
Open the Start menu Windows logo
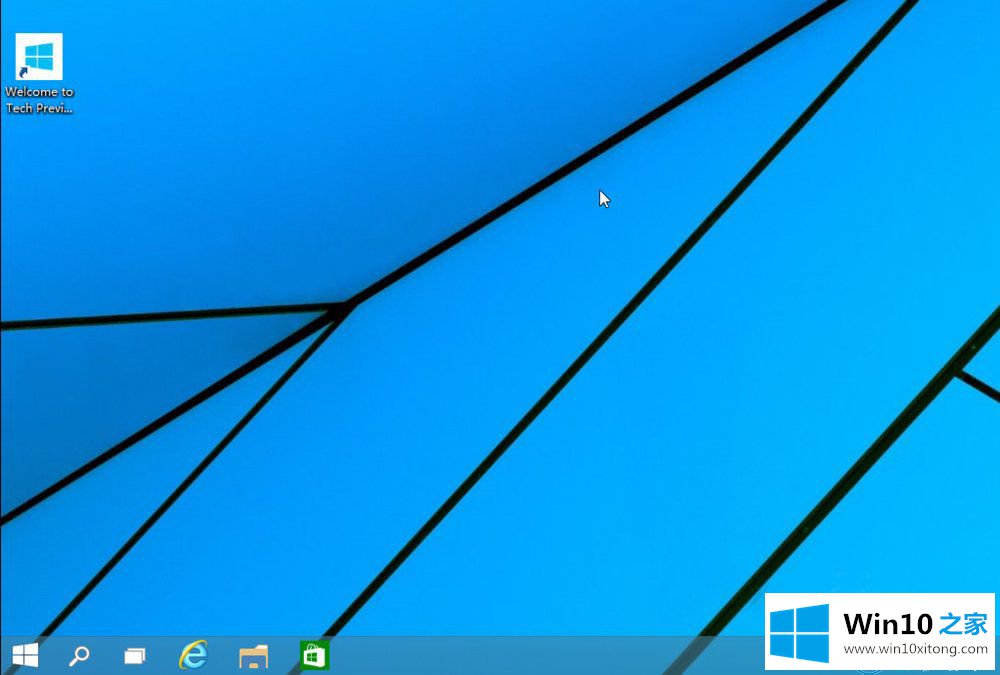25,656
